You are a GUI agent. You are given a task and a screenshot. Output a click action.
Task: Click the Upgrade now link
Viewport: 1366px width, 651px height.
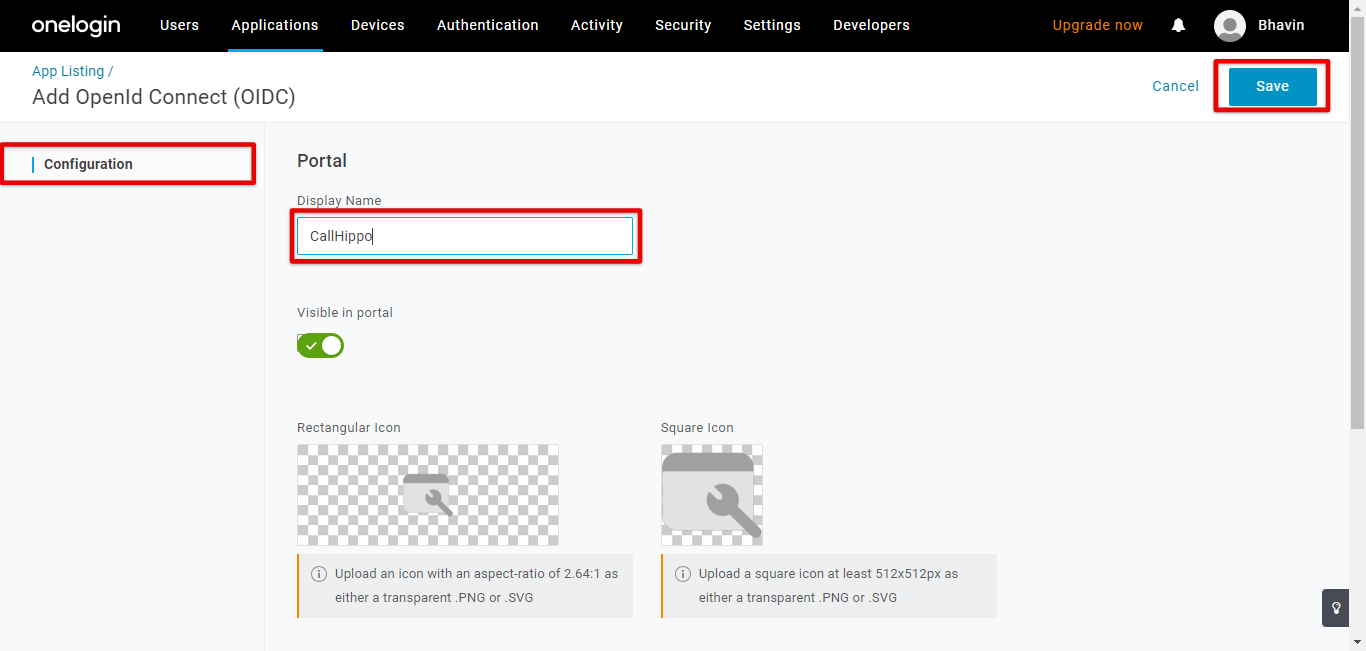pyautogui.click(x=1097, y=25)
